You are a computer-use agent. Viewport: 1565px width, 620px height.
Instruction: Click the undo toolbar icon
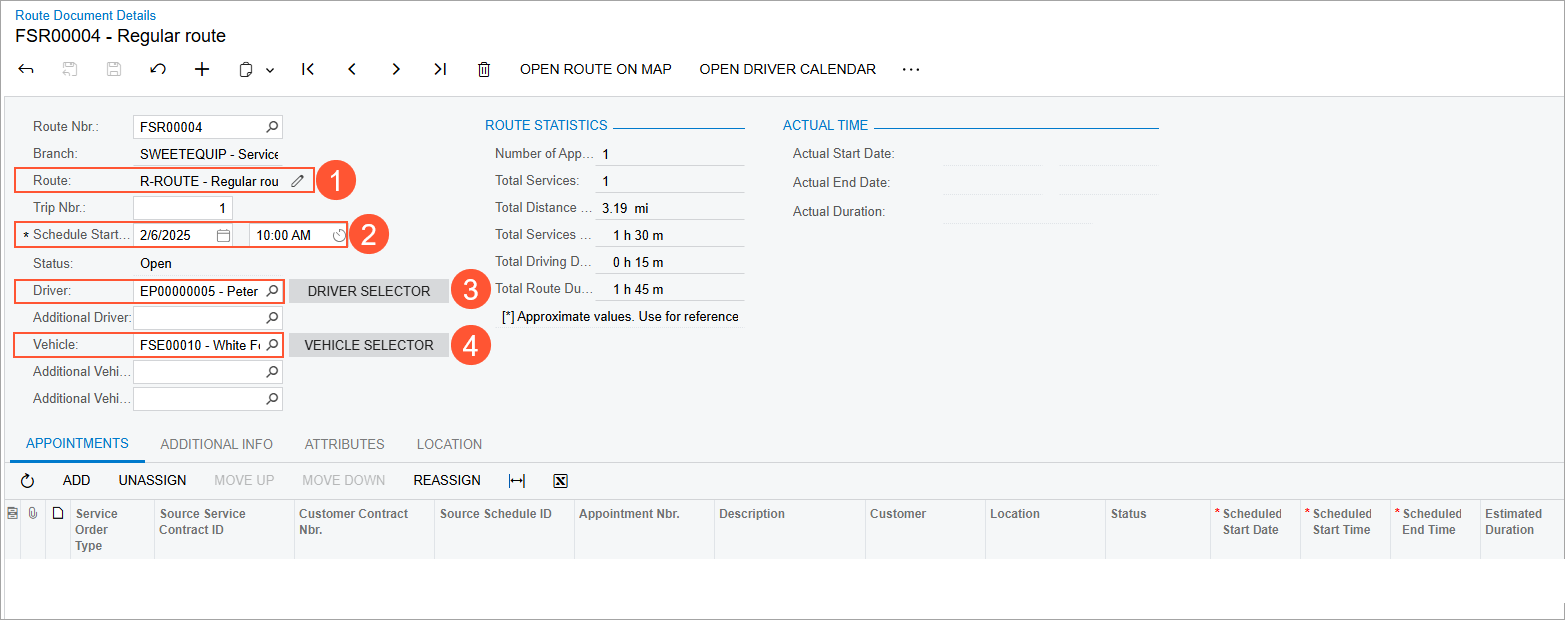pos(157,69)
